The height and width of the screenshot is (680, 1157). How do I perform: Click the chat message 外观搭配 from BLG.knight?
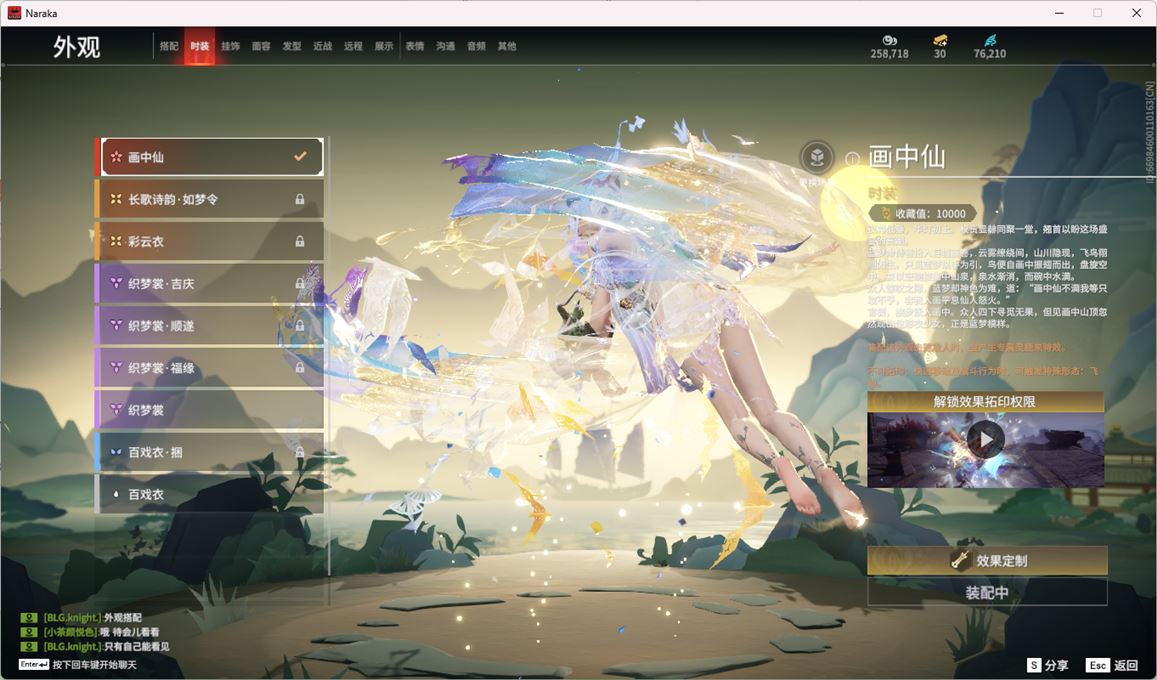click(92, 617)
